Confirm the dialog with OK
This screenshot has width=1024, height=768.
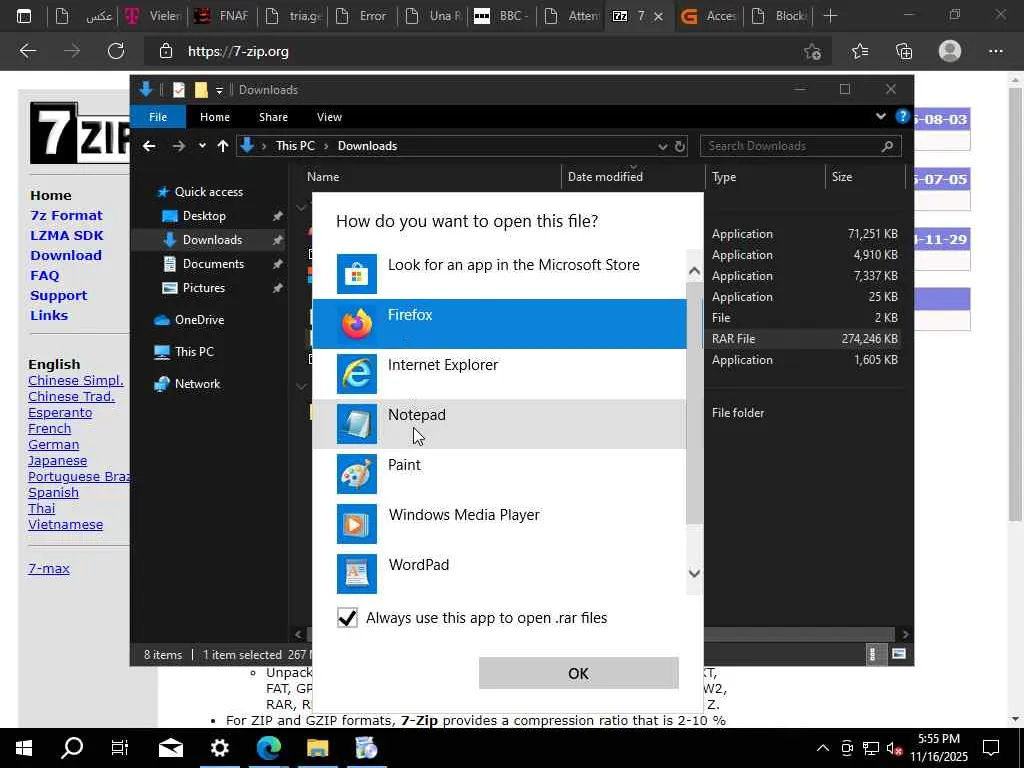pyautogui.click(x=579, y=673)
